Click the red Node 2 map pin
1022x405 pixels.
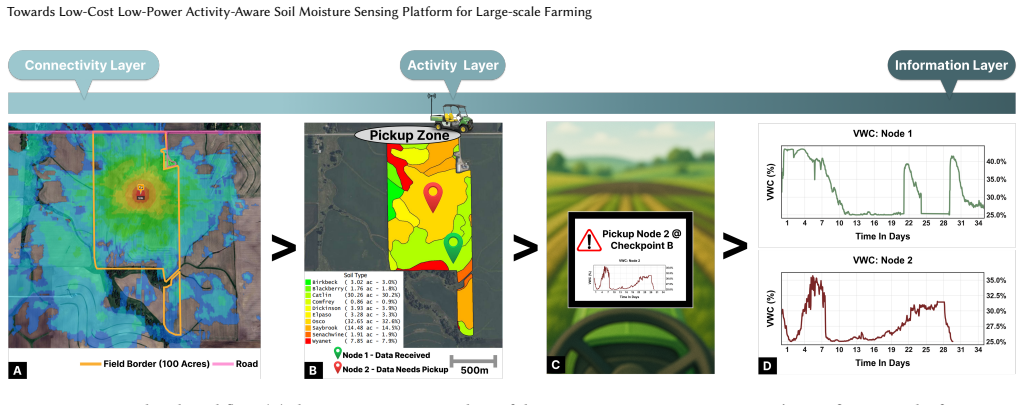(x=433, y=198)
